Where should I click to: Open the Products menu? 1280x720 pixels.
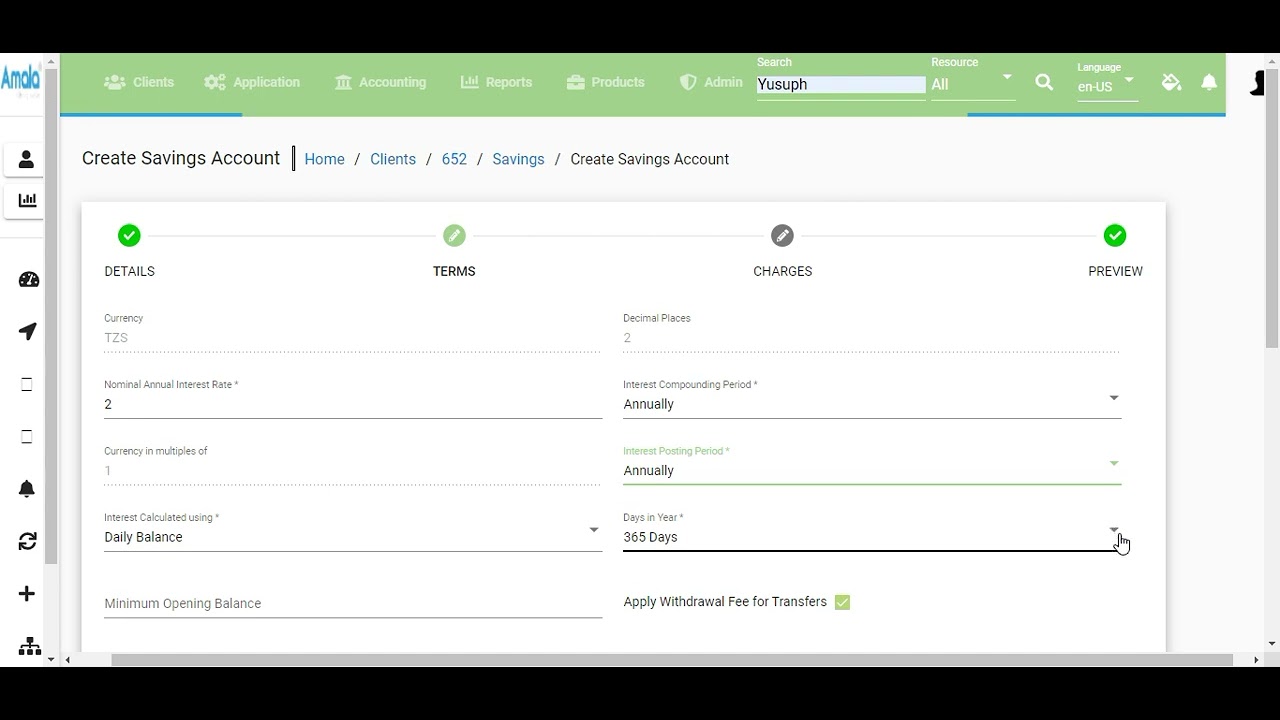point(605,82)
